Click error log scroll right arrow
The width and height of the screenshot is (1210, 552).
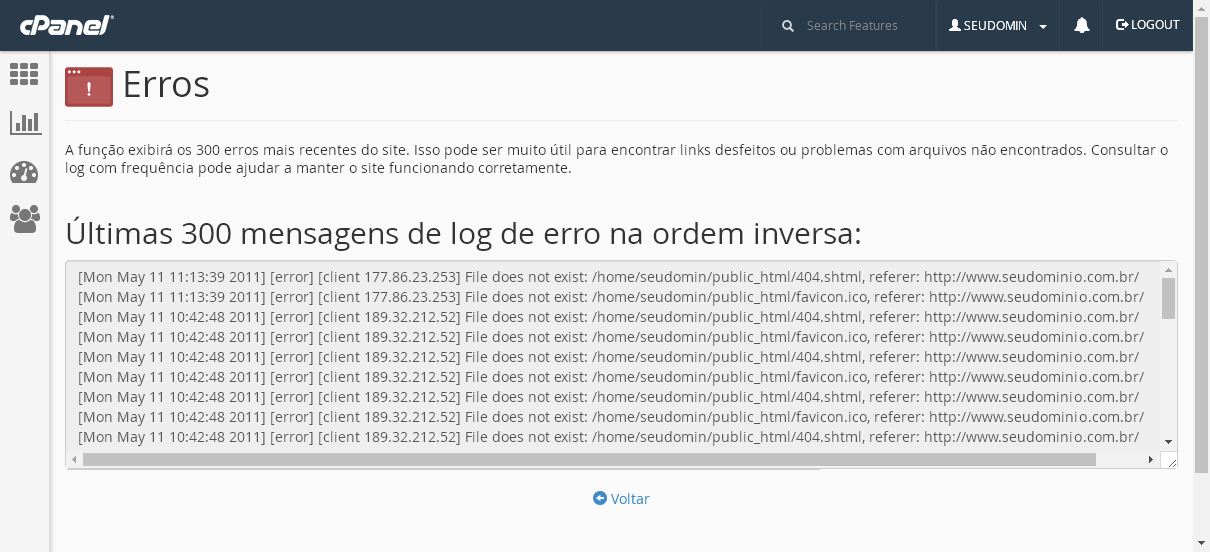(x=1151, y=460)
